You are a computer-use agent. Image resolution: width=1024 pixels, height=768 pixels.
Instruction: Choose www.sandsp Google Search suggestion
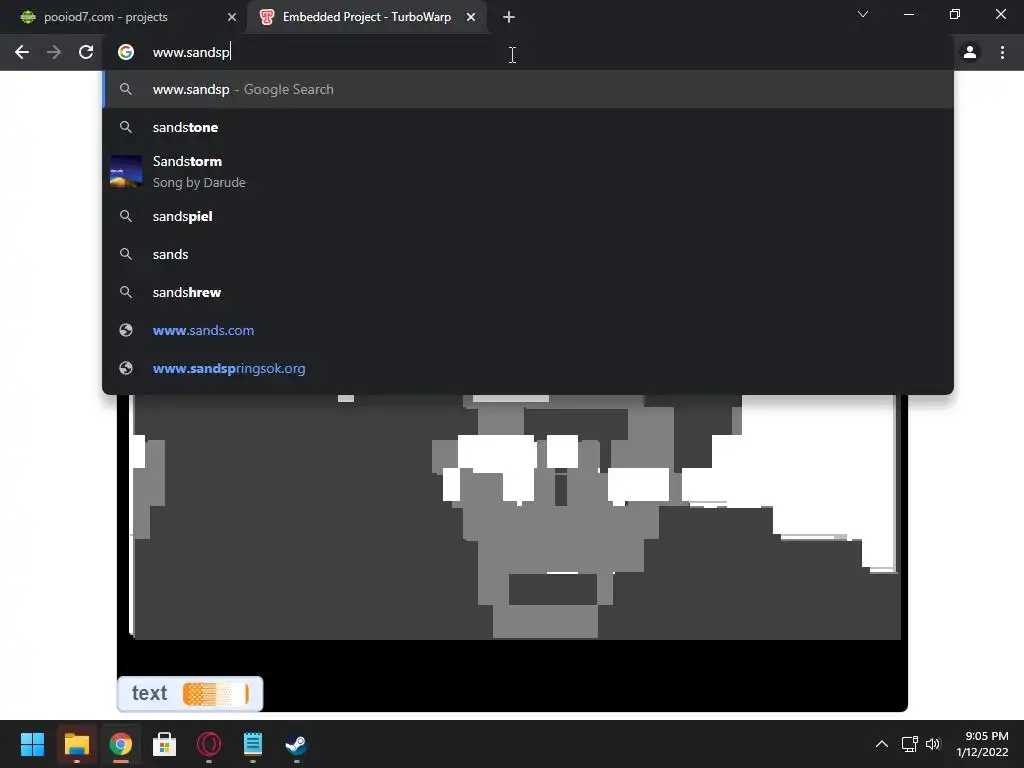(528, 89)
